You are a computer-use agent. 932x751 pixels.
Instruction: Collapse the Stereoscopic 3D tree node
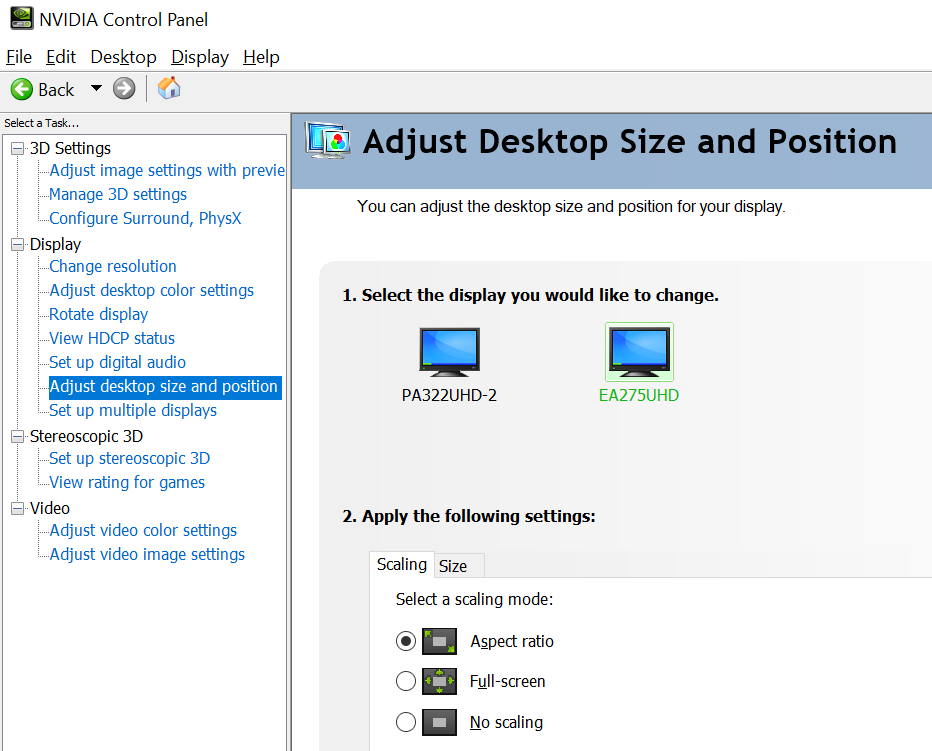coord(17,436)
